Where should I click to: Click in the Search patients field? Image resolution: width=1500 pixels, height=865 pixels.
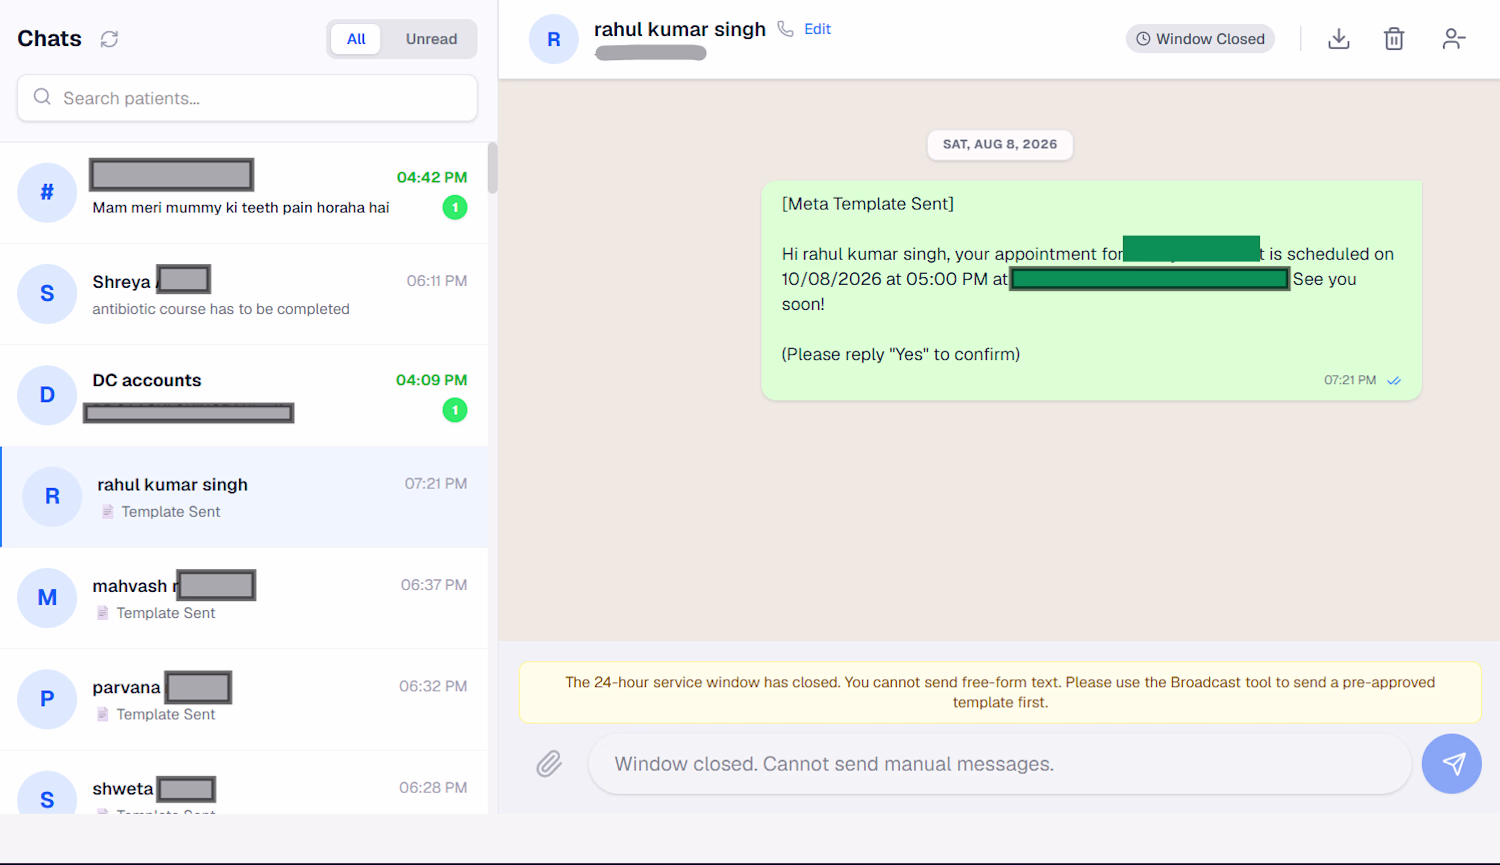tap(247, 98)
